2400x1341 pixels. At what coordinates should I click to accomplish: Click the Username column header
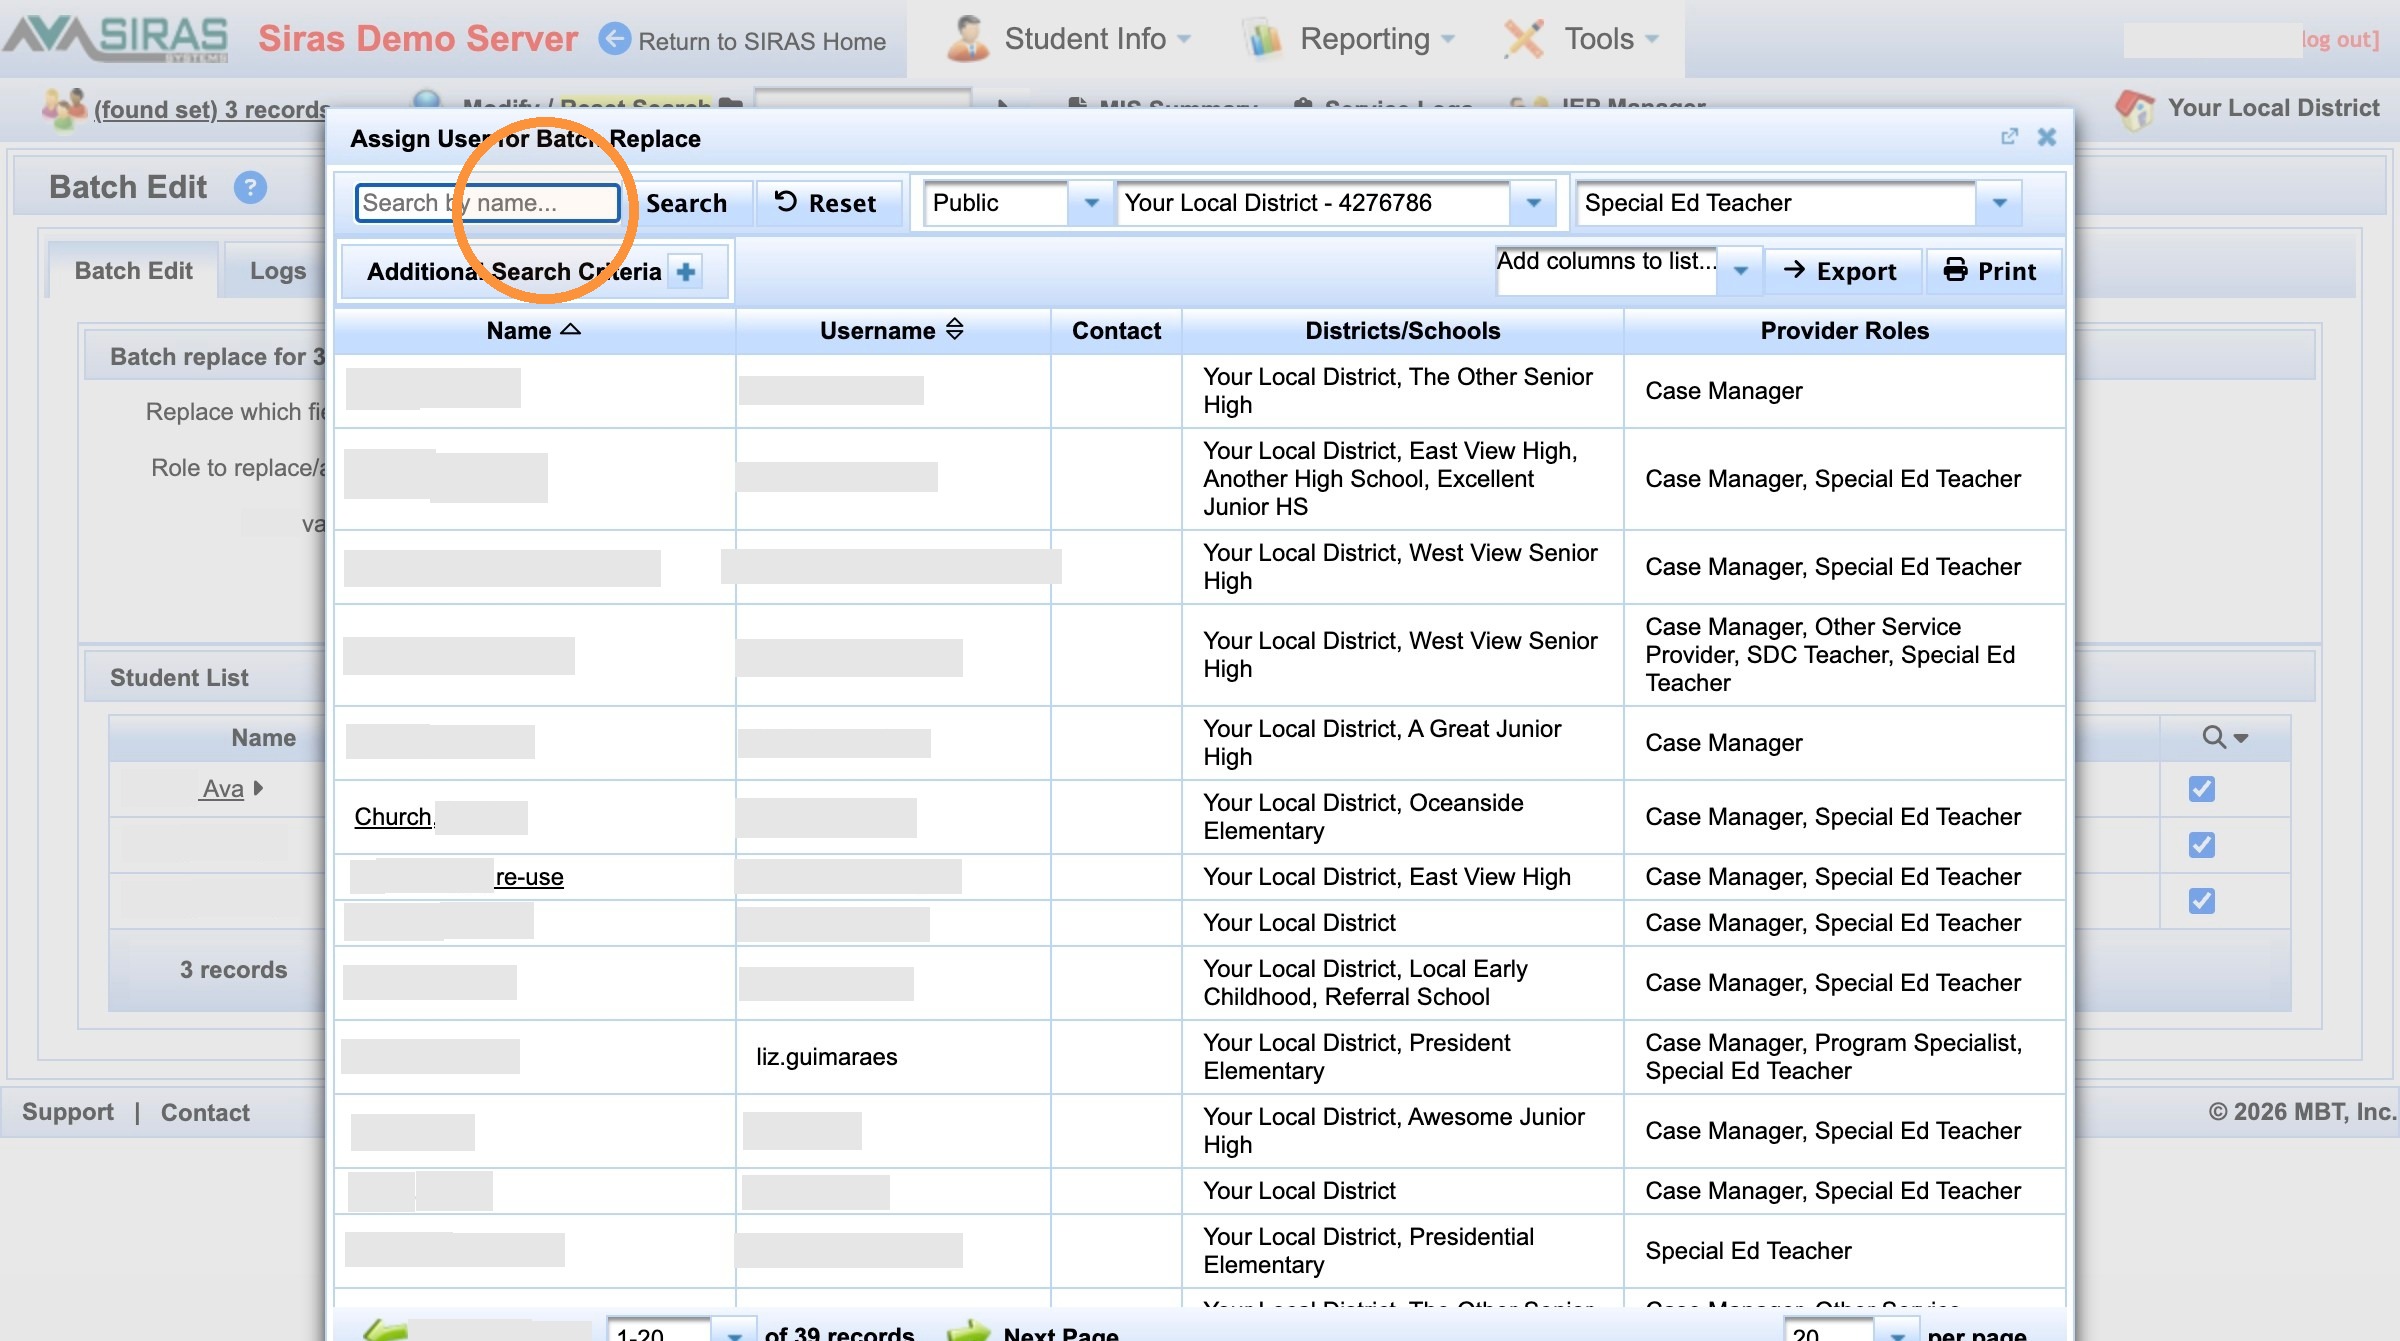[892, 330]
